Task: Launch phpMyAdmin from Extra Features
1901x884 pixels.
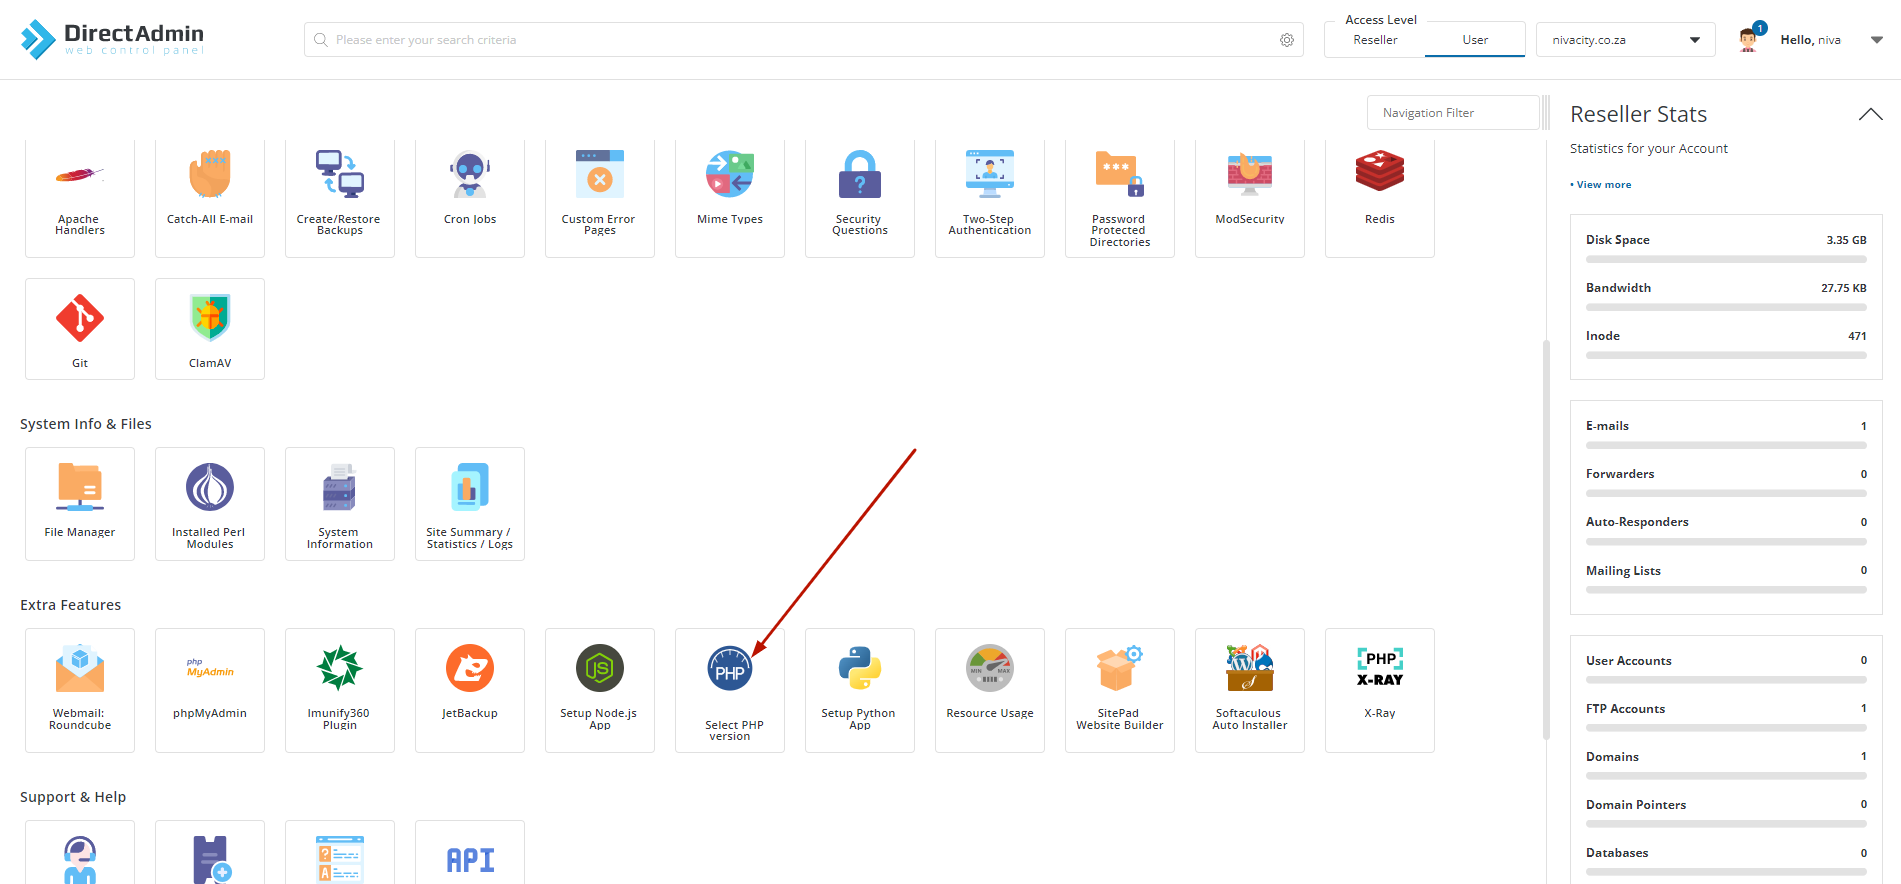Action: click(x=210, y=689)
